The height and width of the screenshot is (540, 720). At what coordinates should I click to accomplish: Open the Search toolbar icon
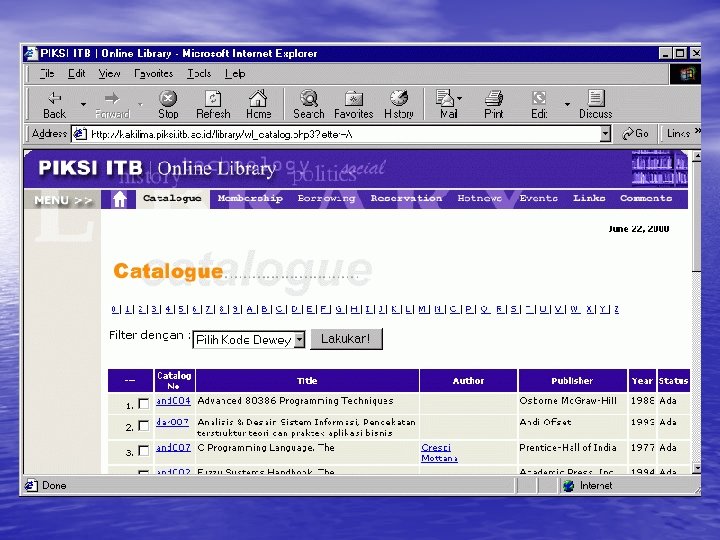[x=309, y=104]
